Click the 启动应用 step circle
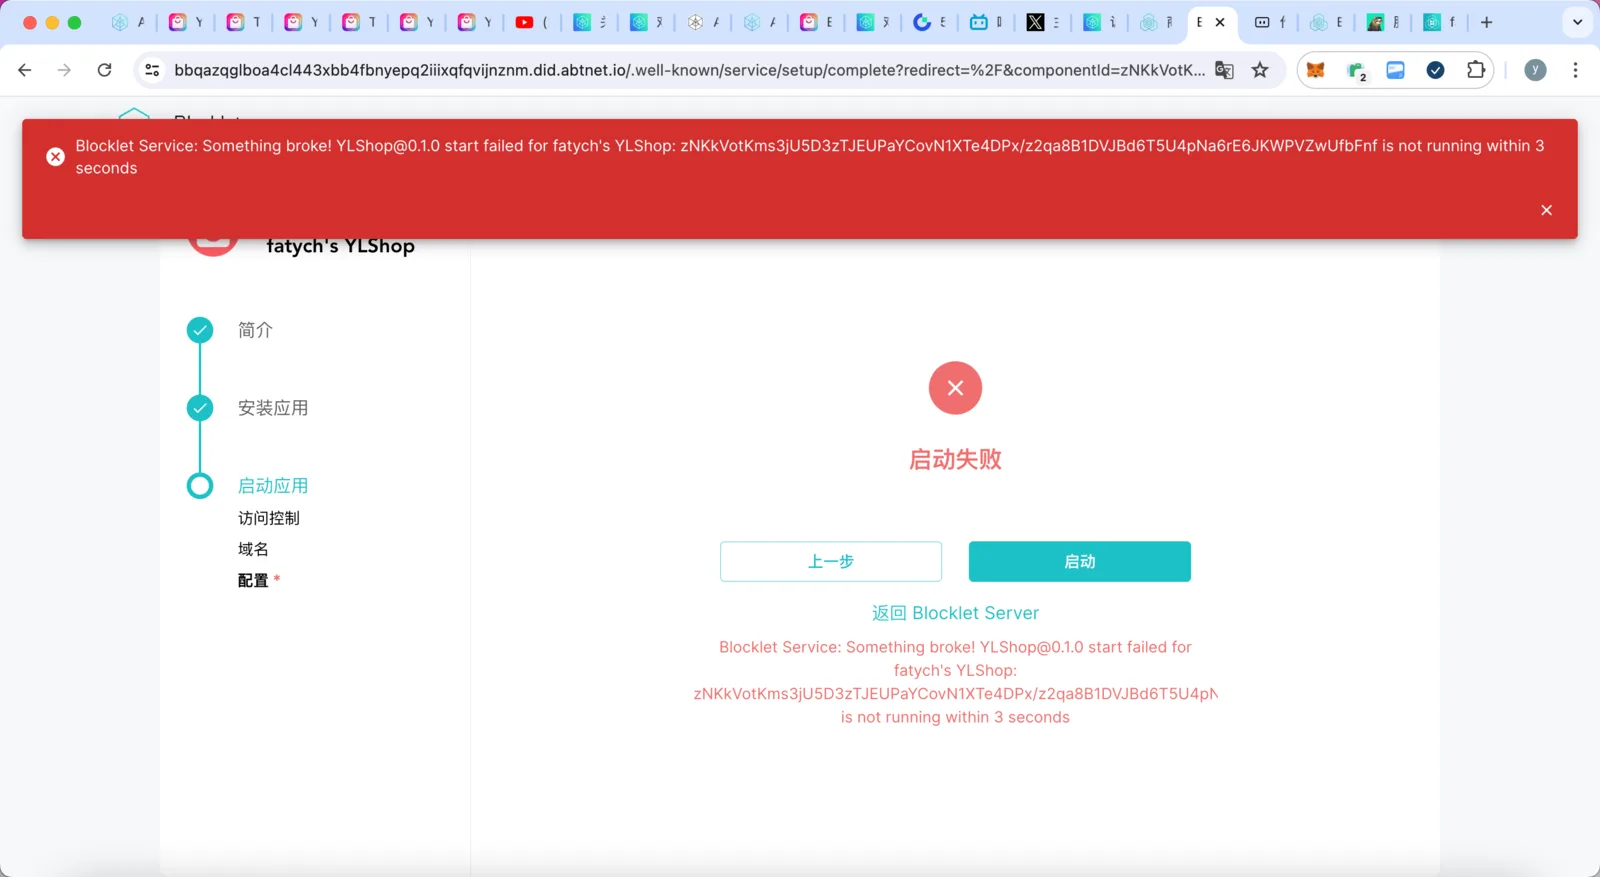Screen dimensions: 1600x877 click(200, 486)
